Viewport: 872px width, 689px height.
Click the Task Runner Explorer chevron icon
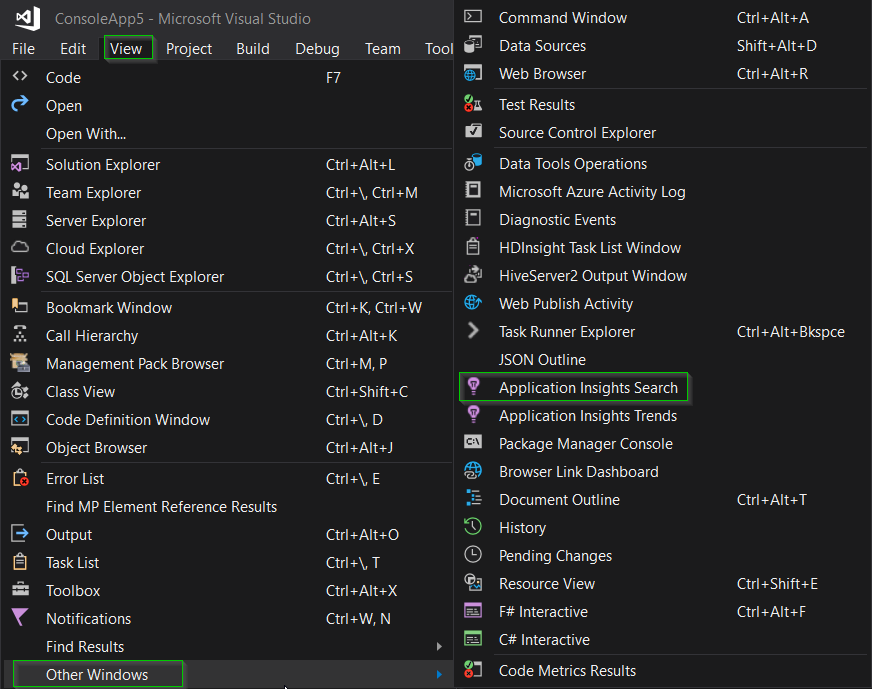click(473, 330)
